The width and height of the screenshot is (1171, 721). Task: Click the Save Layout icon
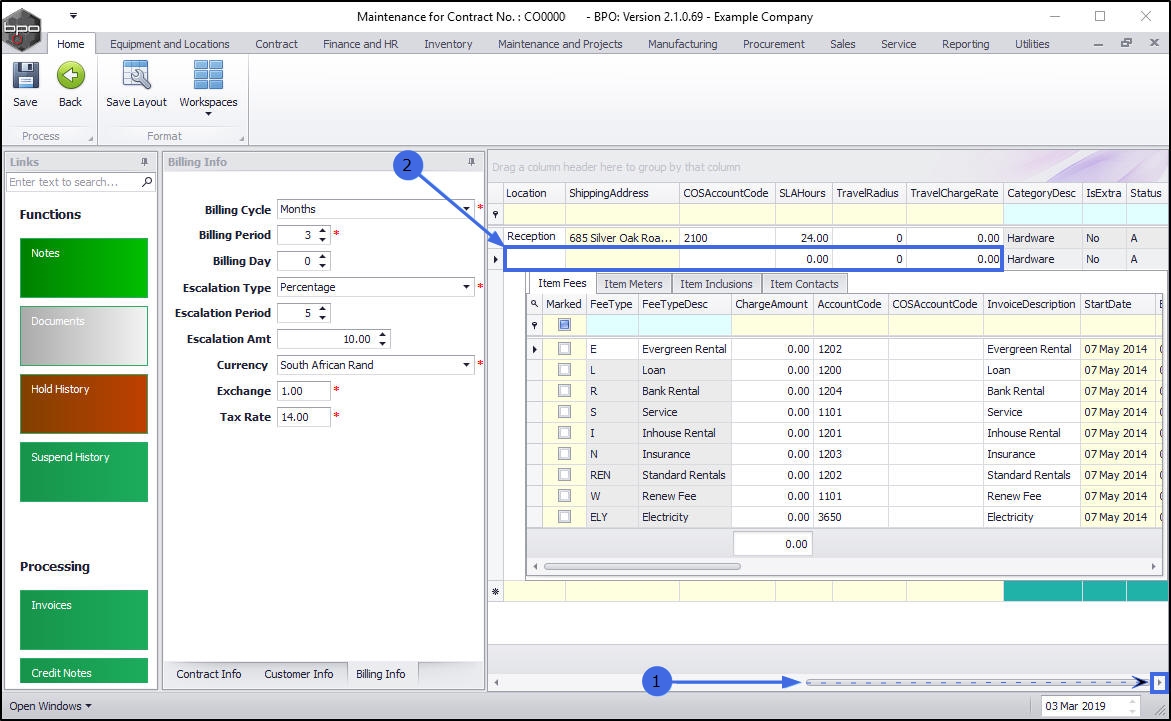click(136, 76)
